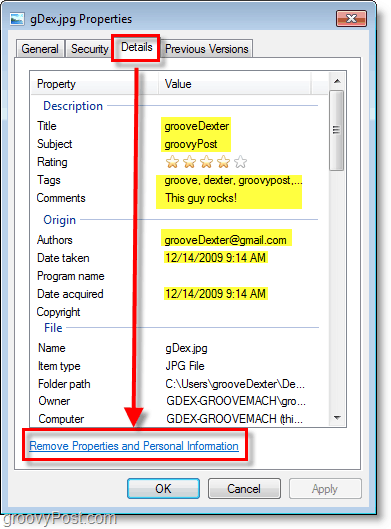Close the gDex.jpg Properties dialog
391x529 pixels.
[x=351, y=18]
